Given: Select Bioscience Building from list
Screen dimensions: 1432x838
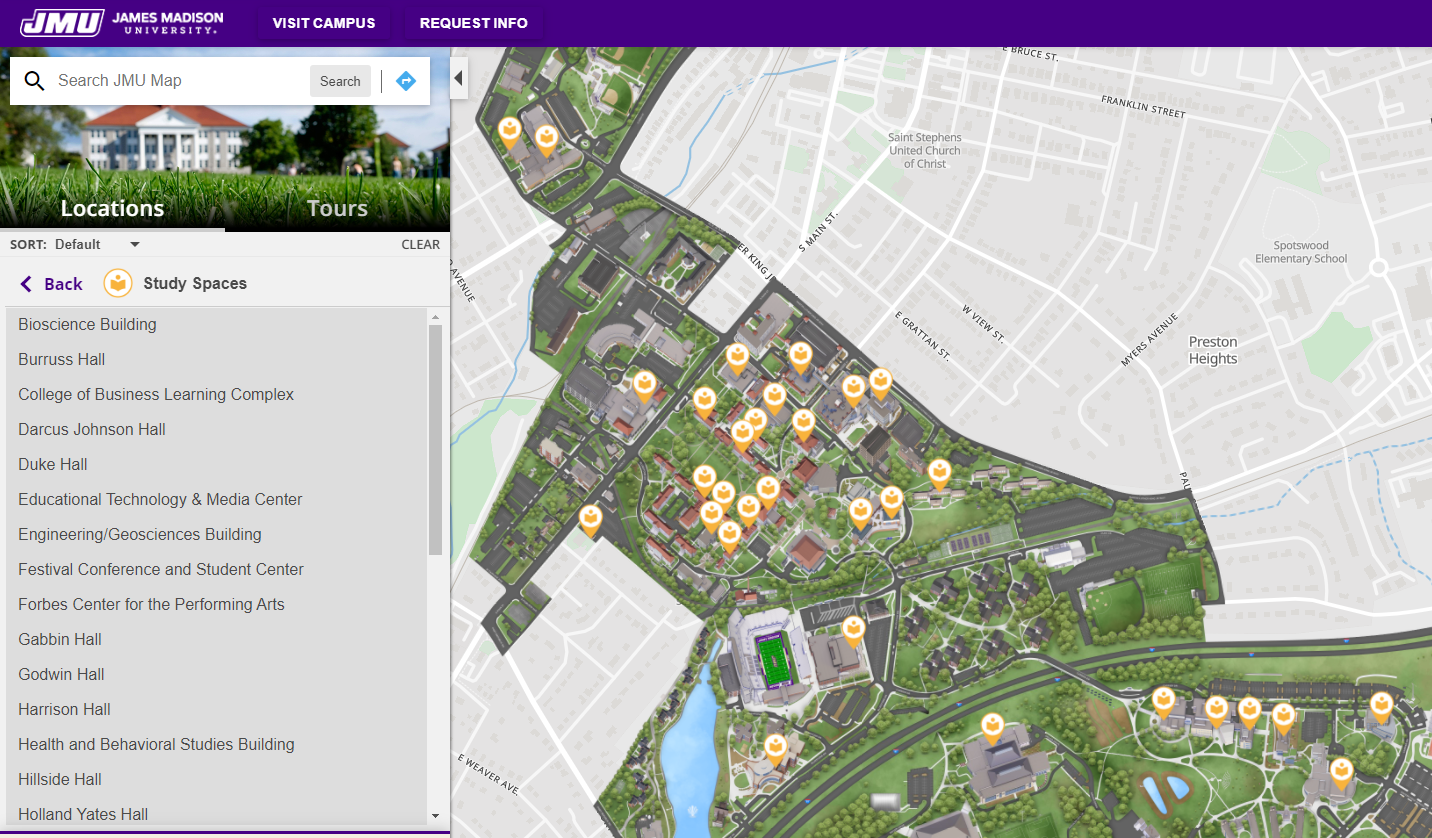Looking at the screenshot, I should click(x=217, y=324).
